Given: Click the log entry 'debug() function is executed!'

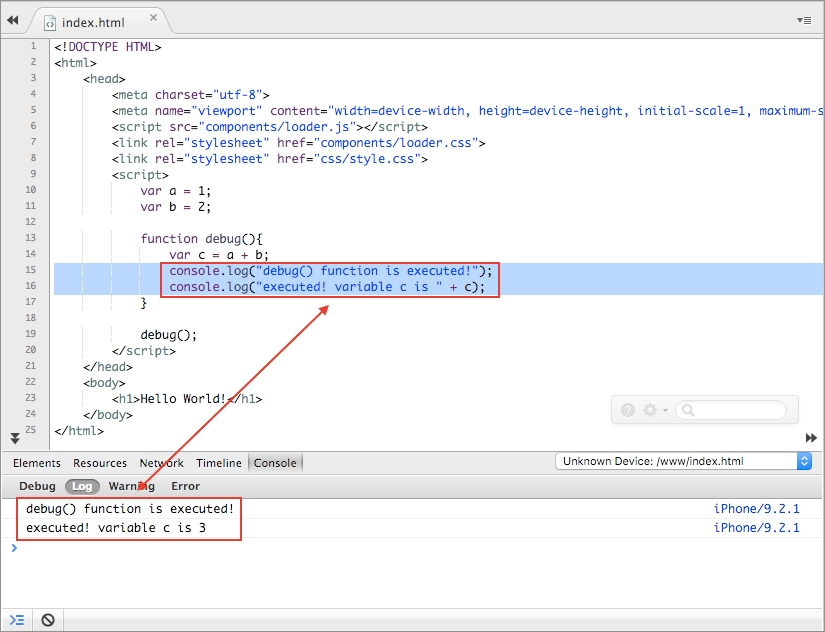Looking at the screenshot, I should click(x=130, y=509).
